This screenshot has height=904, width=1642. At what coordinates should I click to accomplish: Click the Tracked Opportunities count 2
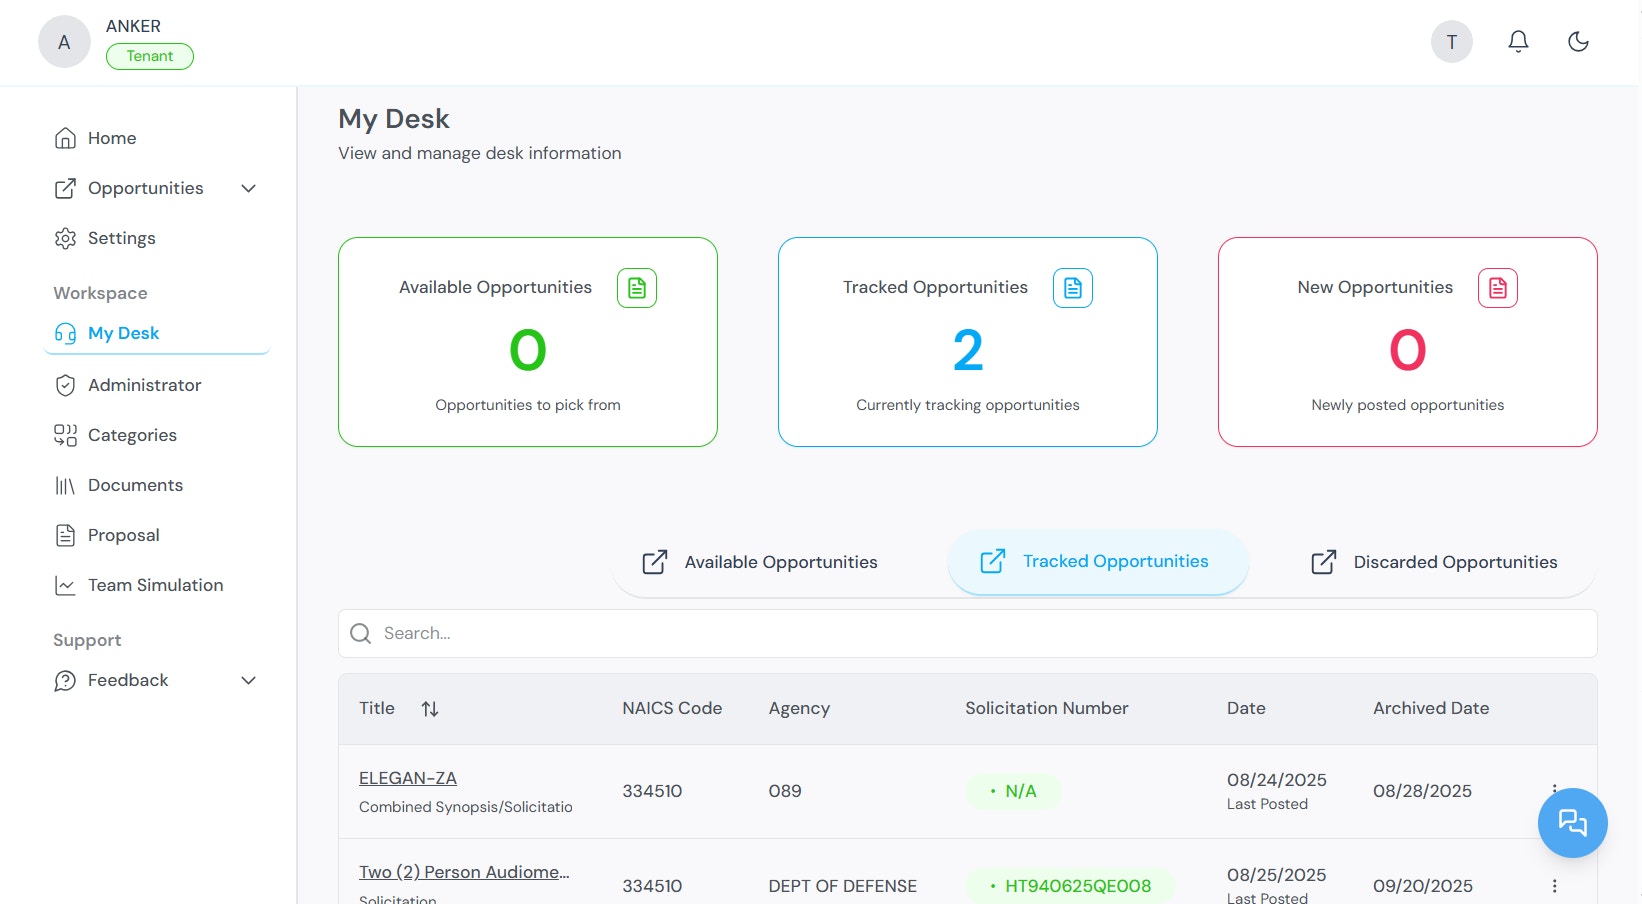[x=968, y=350]
